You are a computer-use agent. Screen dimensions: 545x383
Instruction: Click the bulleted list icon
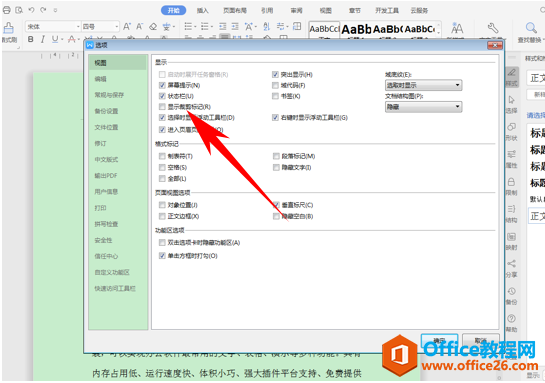pos(188,26)
